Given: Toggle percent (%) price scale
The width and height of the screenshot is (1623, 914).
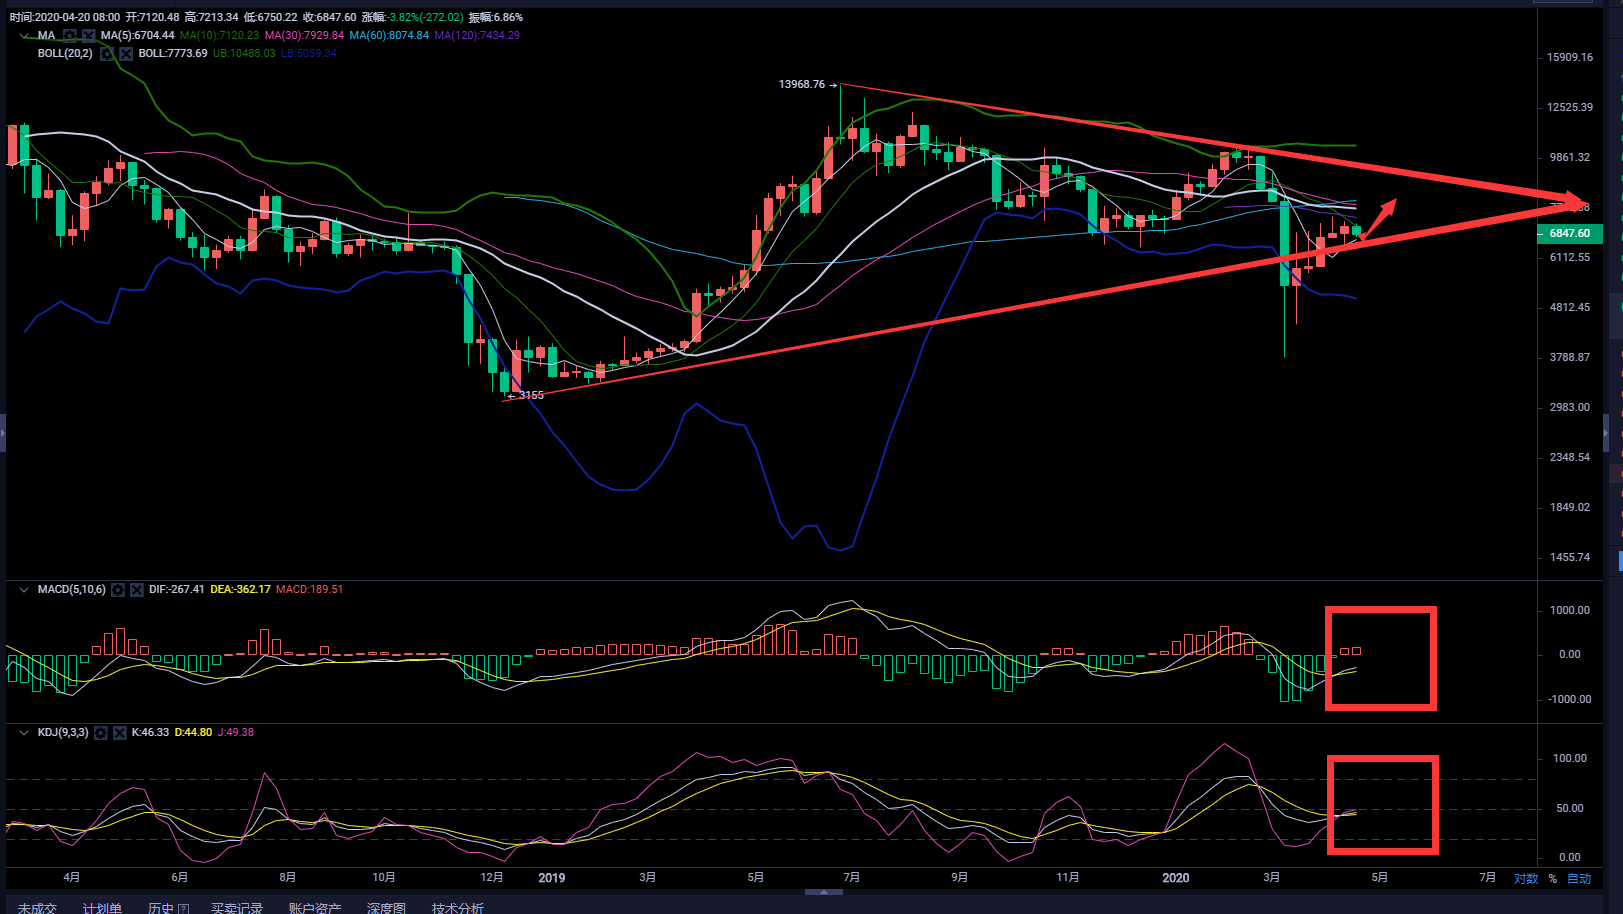Looking at the screenshot, I should [1553, 878].
